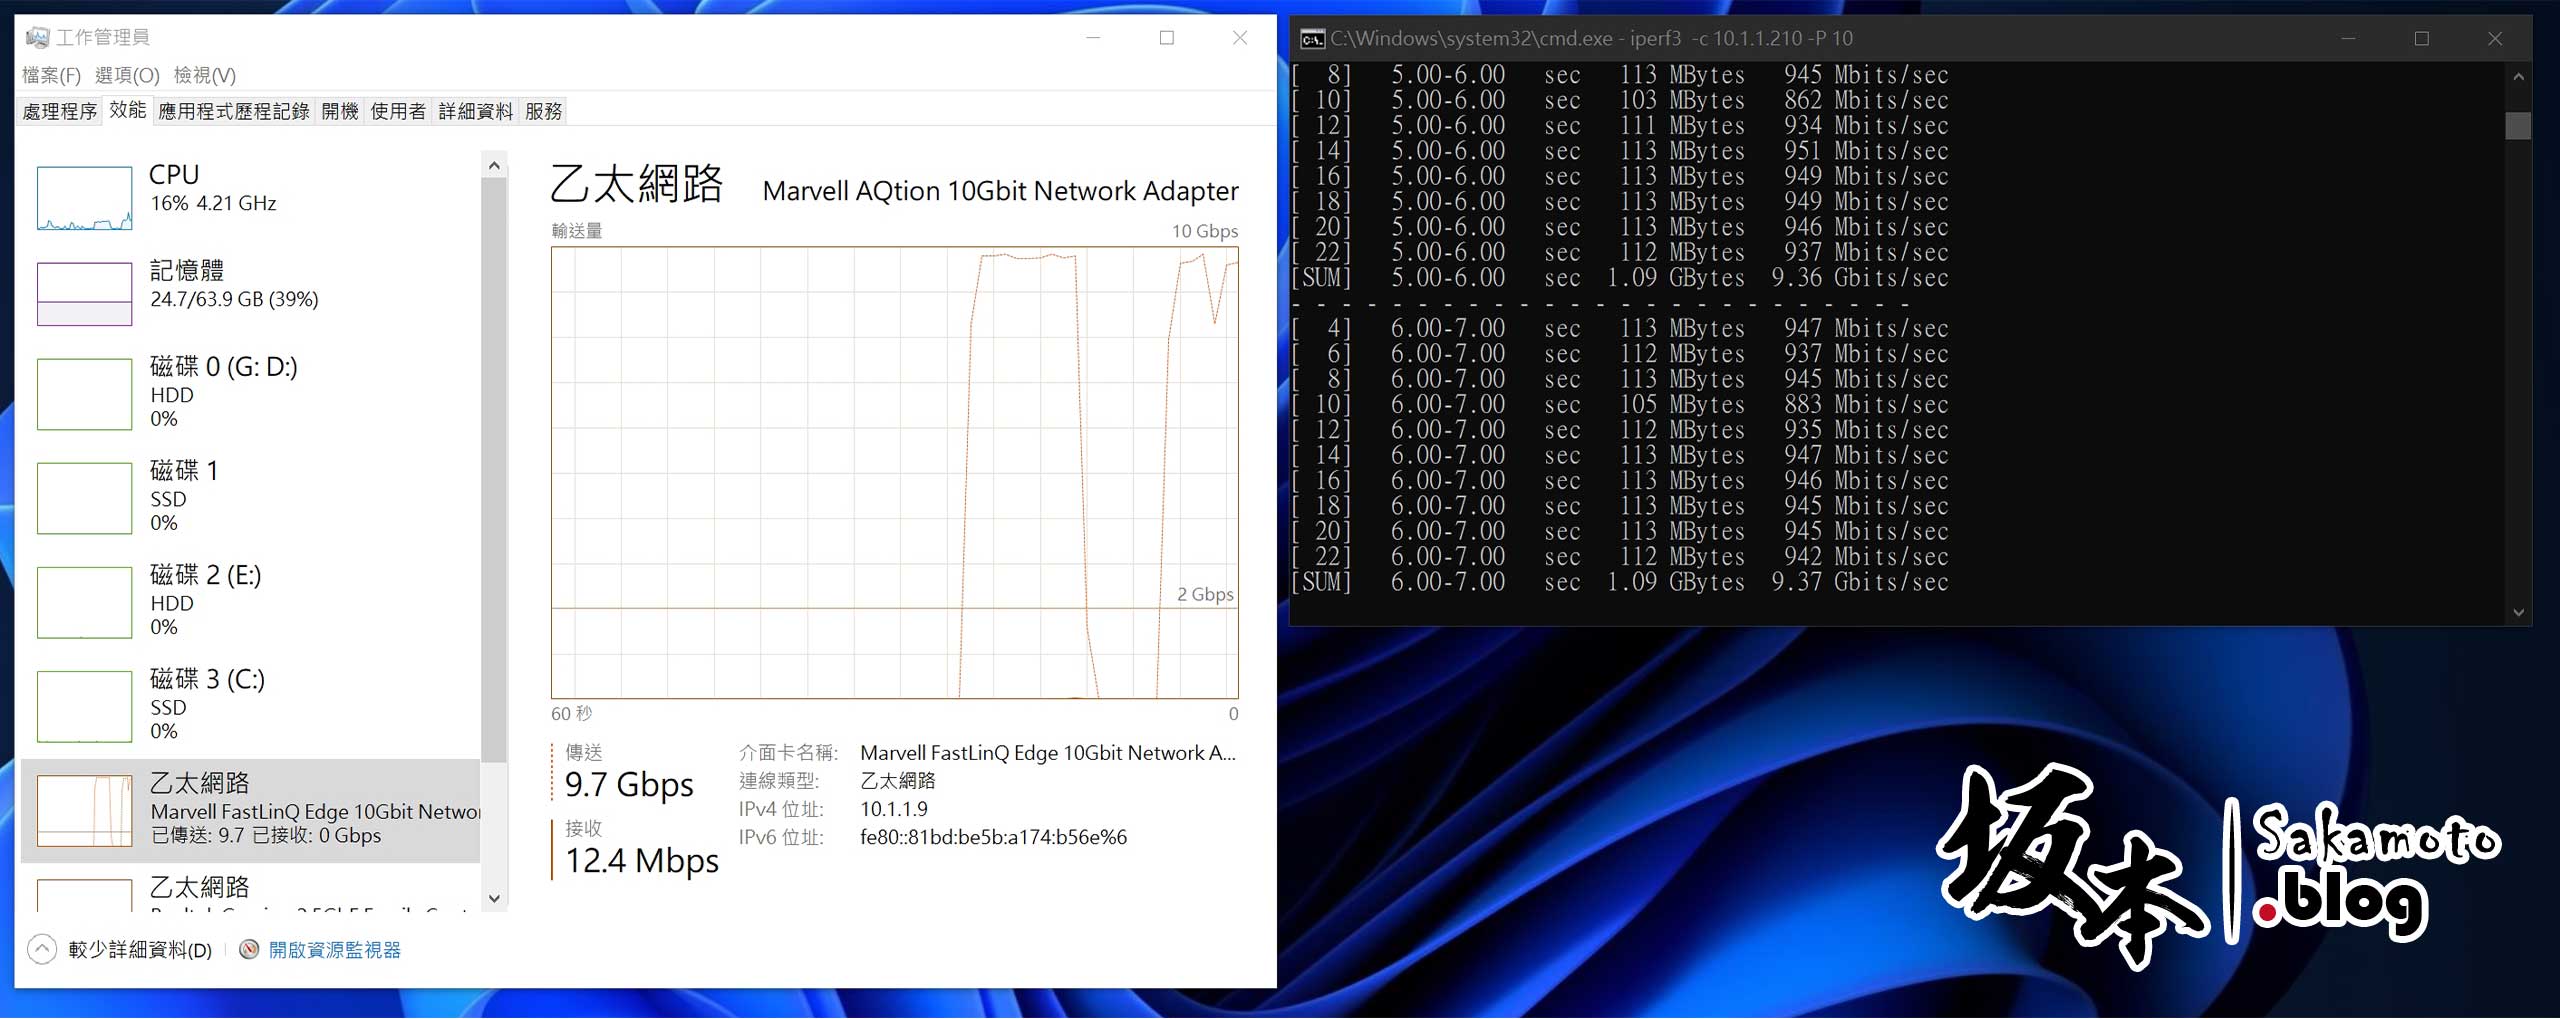This screenshot has width=2560, height=1019.
Task: Select 磁碟 3 (C:) SSD item
Action: (x=250, y=706)
